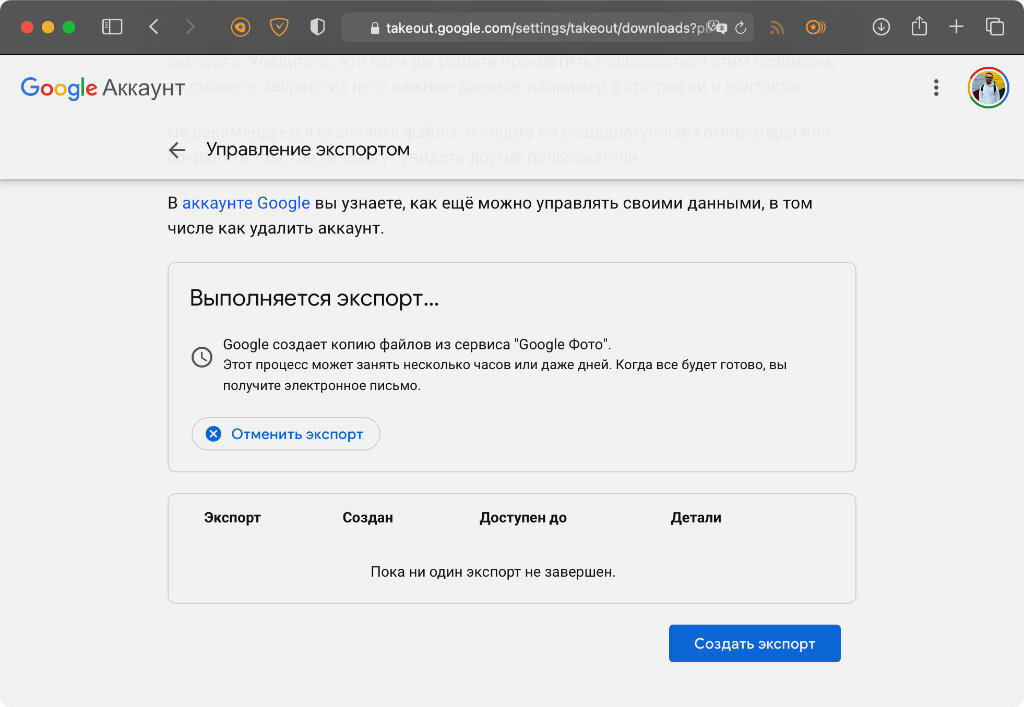The width and height of the screenshot is (1024, 707).
Task: Minimize the window with the yellow button
Action: tap(48, 27)
